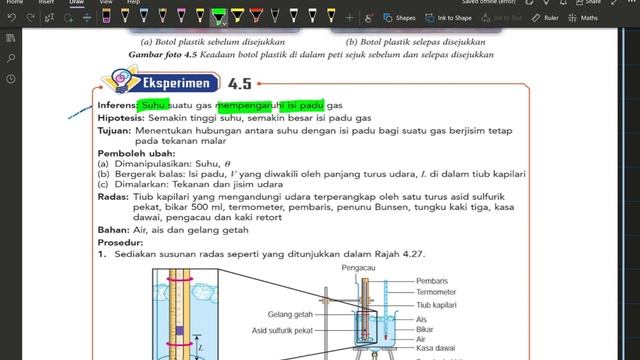Viewport: 640px width, 360px height.
Task: Click the Pemboleh ubah heading
Action: click(x=136, y=153)
